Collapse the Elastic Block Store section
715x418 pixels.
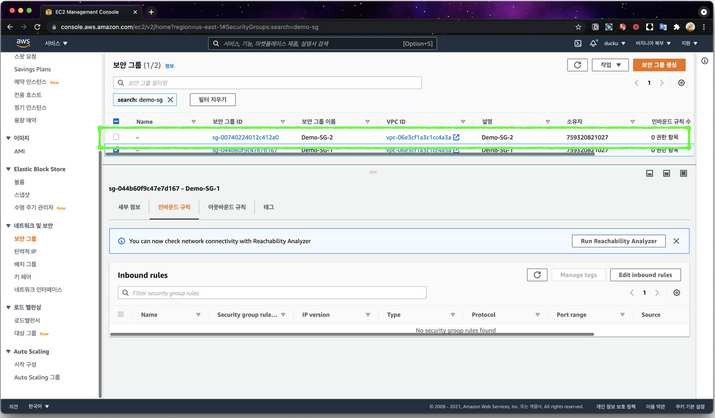click(9, 170)
